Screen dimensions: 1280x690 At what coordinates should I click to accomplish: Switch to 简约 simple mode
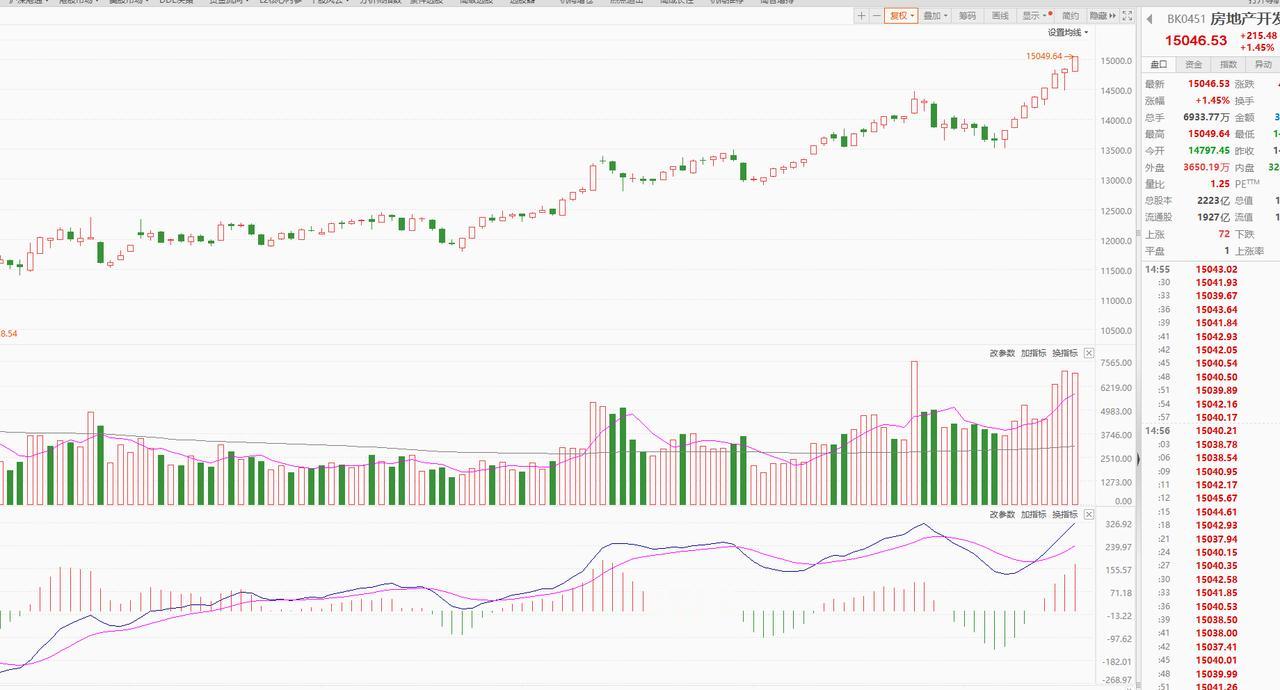pyautogui.click(x=1071, y=16)
